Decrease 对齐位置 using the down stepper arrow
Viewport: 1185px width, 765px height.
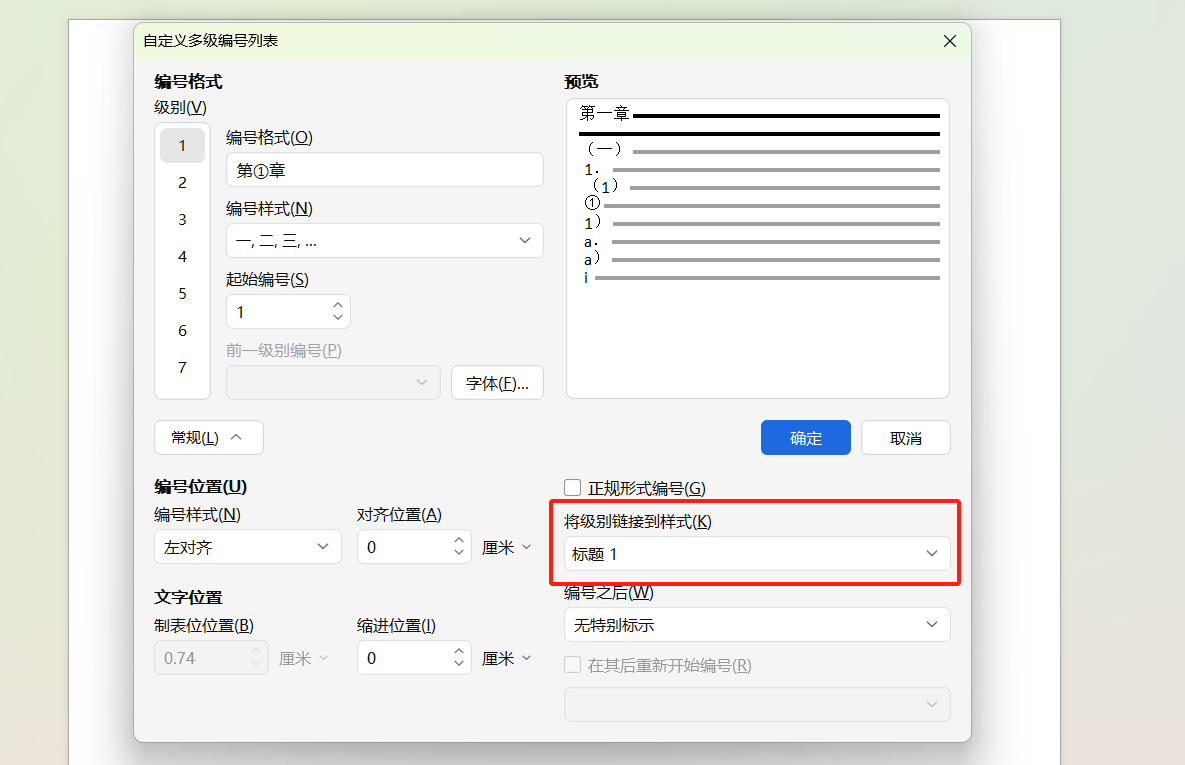(457, 552)
